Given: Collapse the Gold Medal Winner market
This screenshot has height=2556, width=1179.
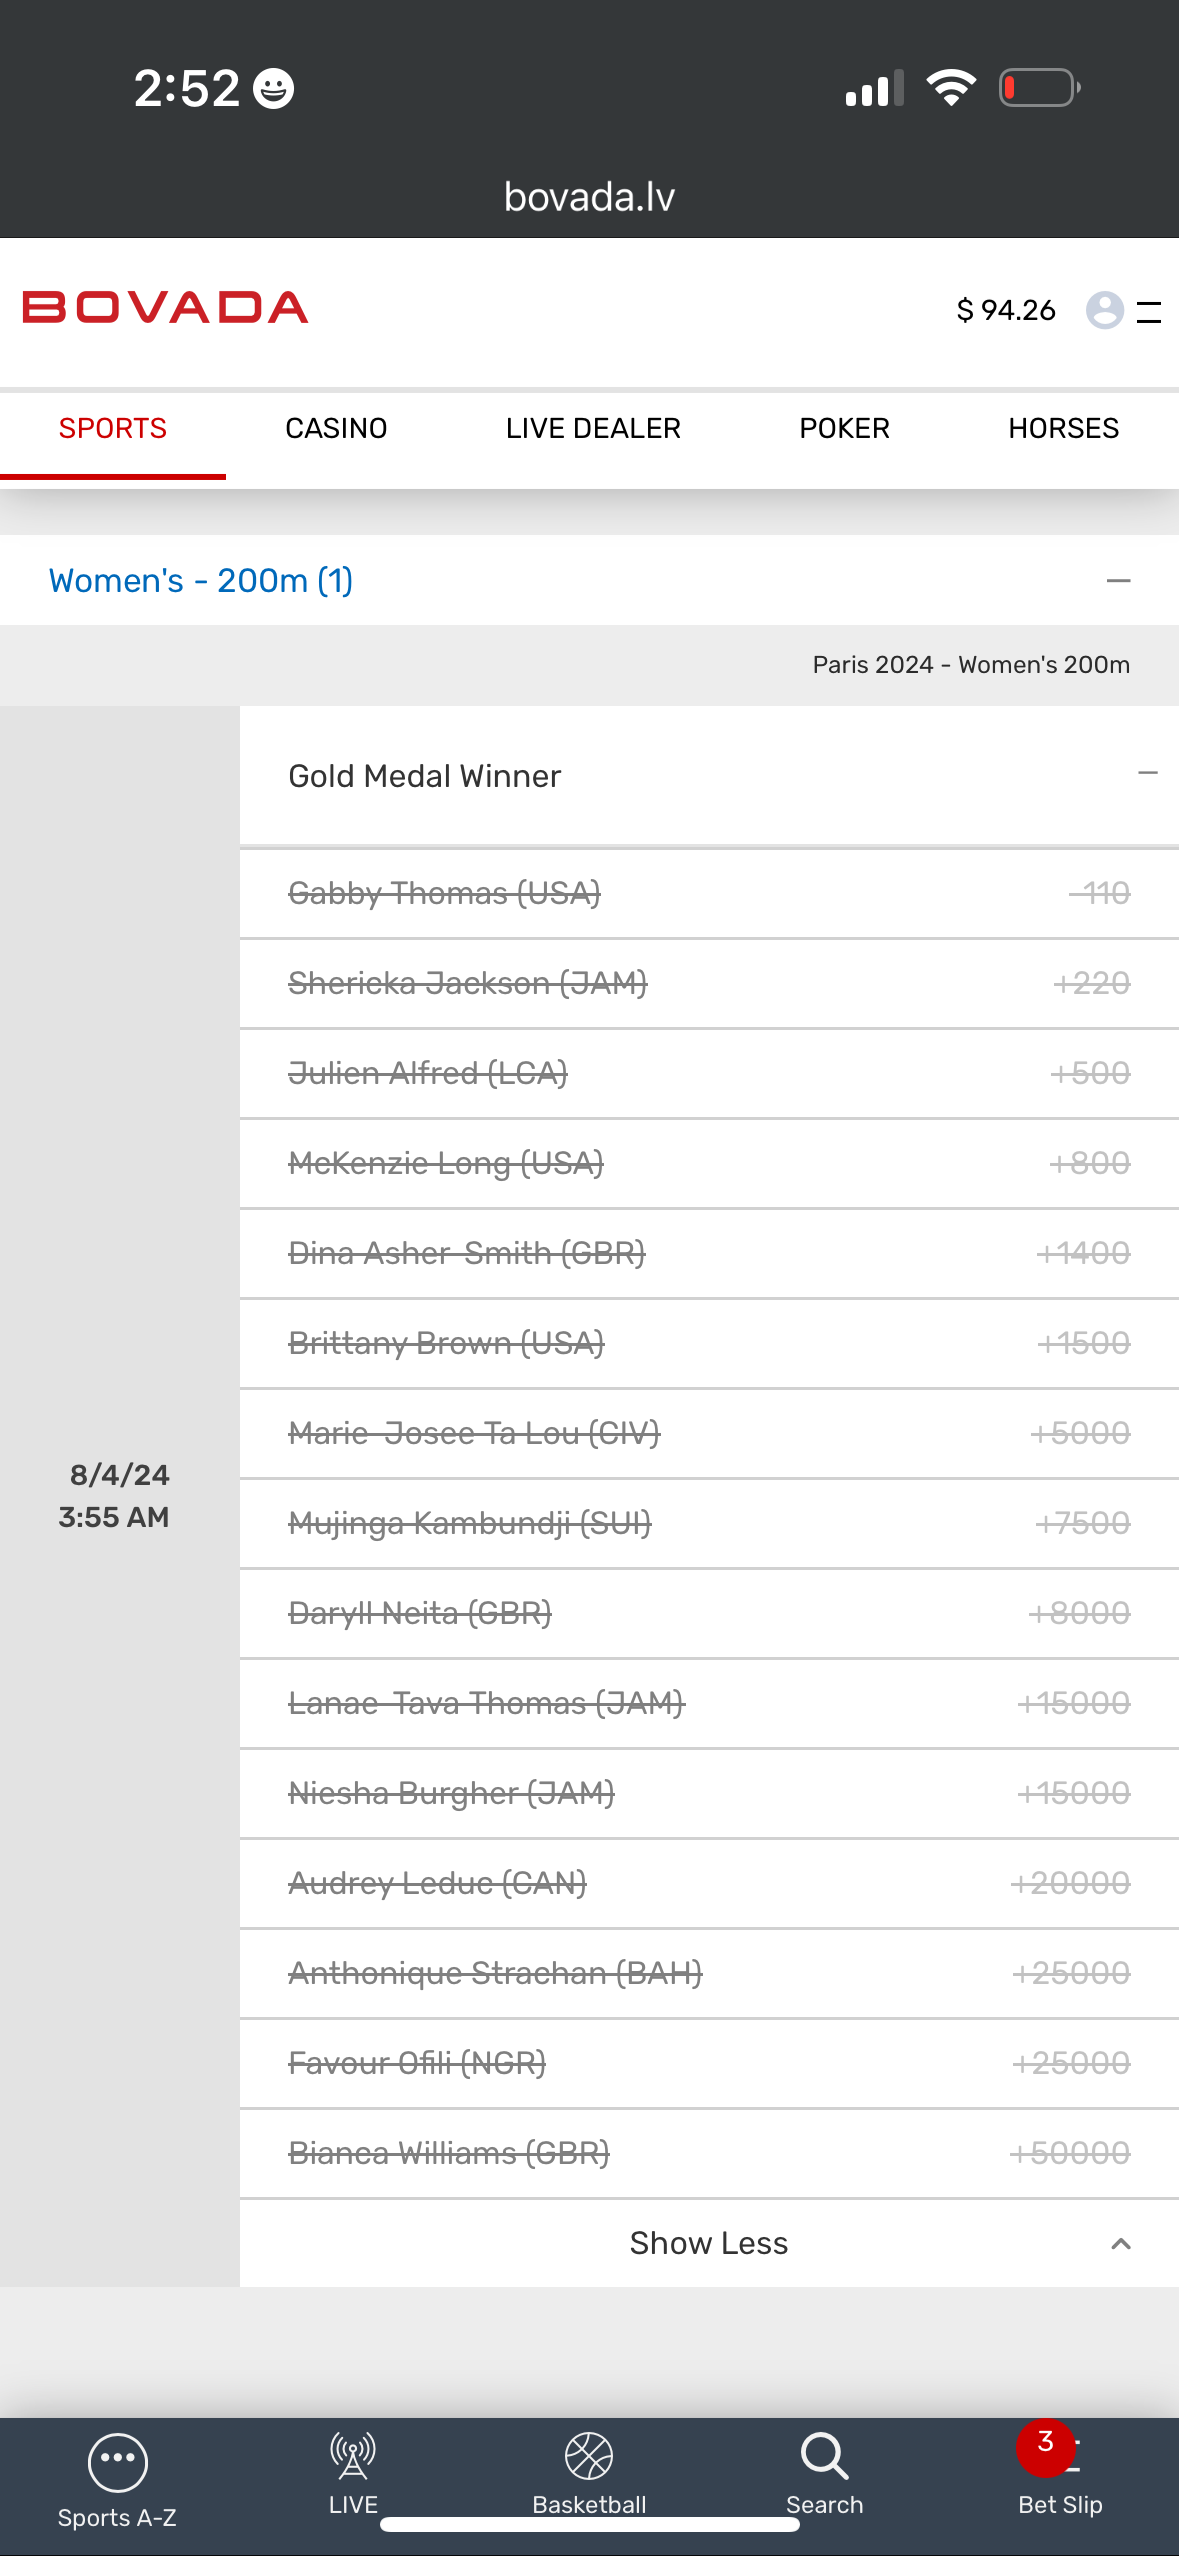Looking at the screenshot, I should coord(1147,773).
